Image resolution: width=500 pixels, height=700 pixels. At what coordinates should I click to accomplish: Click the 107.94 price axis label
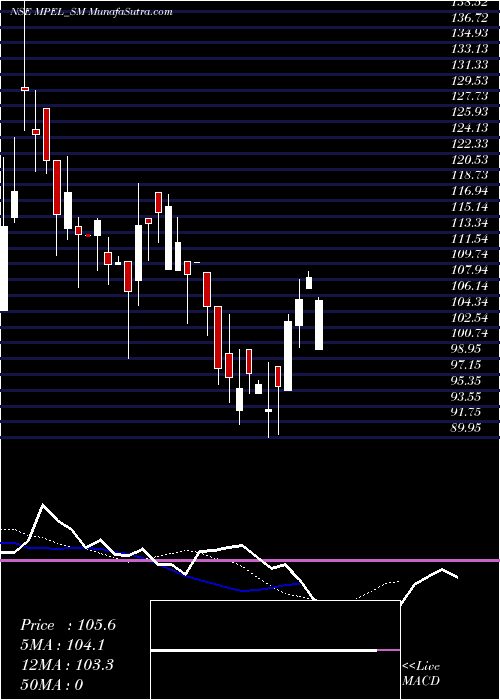[x=469, y=270]
